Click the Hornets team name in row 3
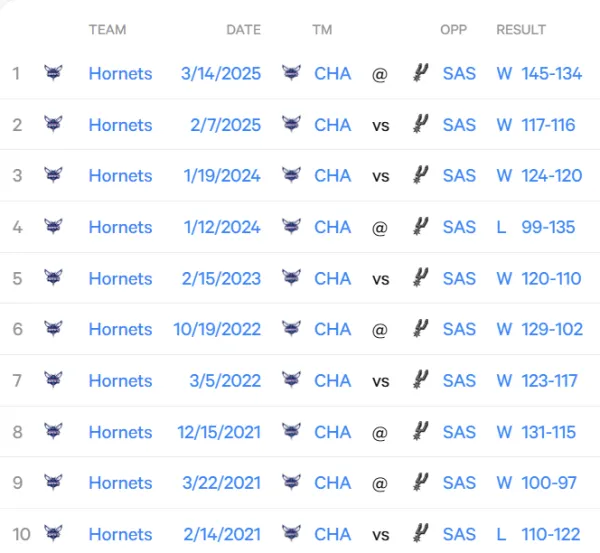The height and width of the screenshot is (553, 600). 121,176
